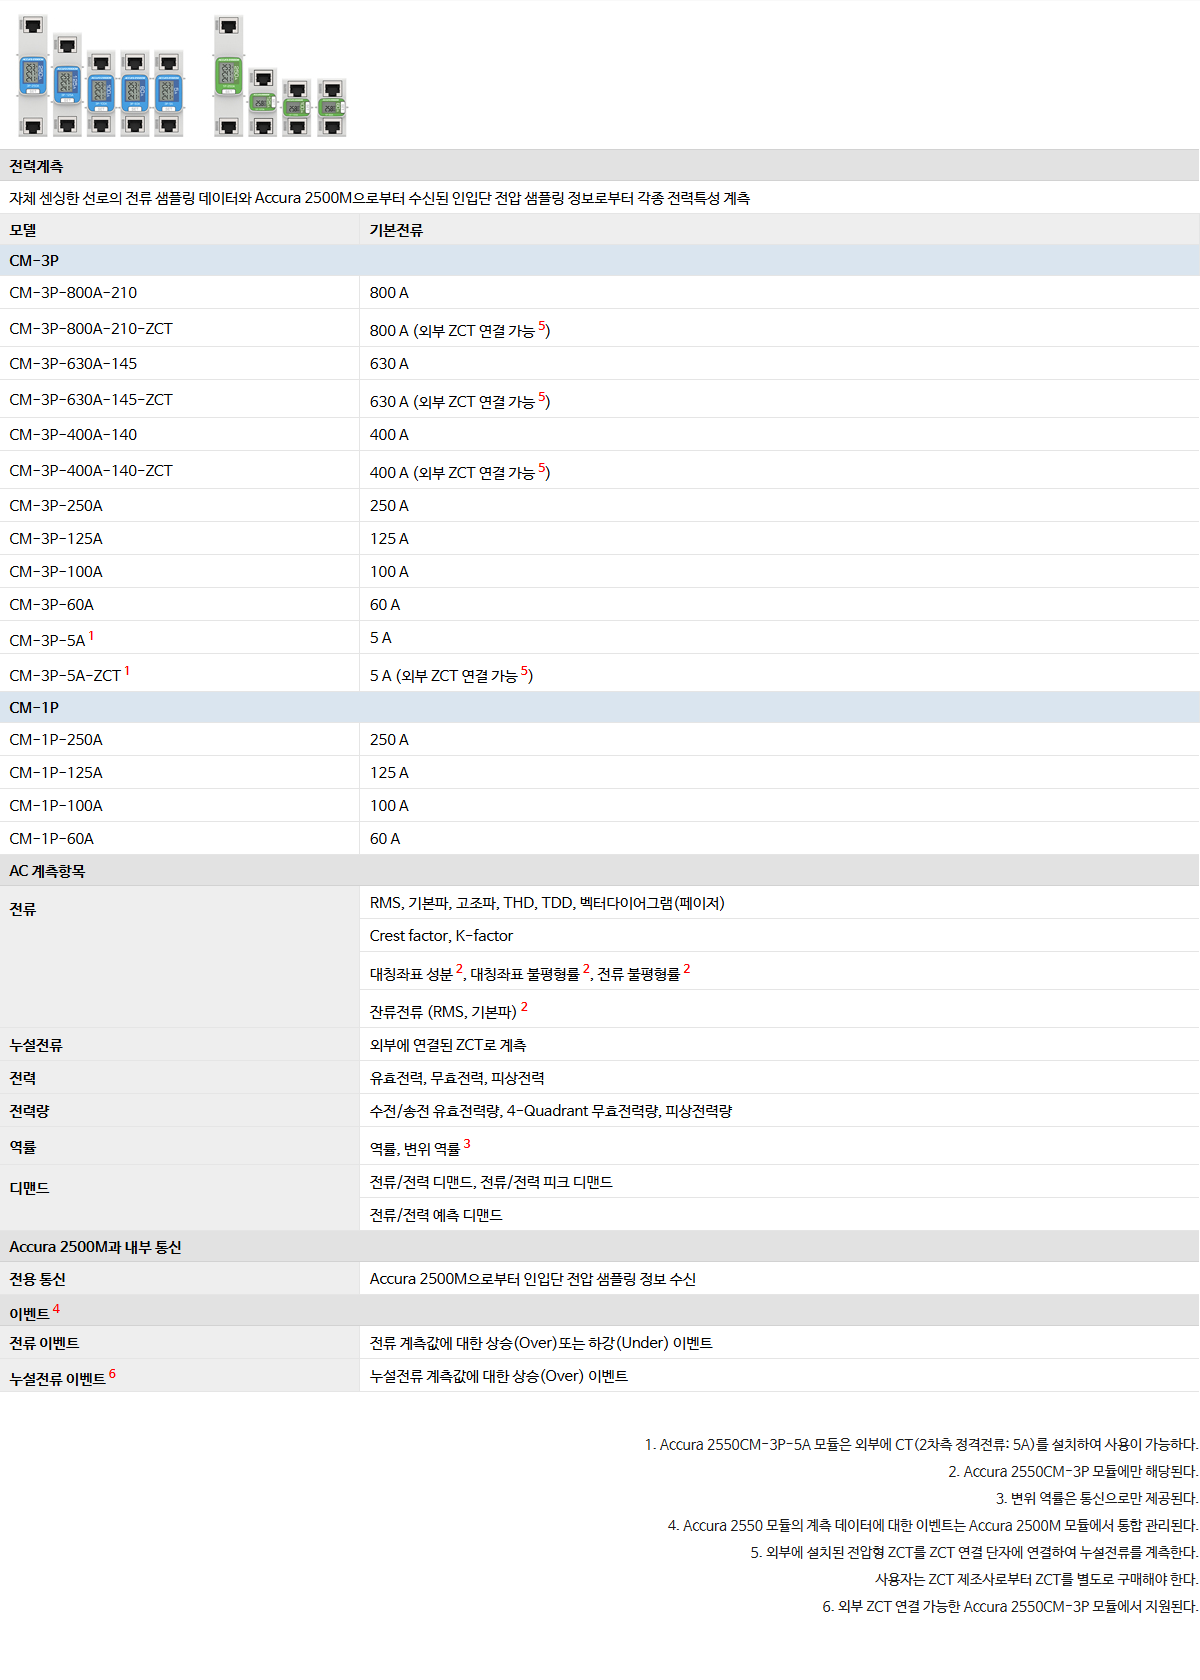
Task: Click footnote marker 1 beside CM-3P-5A
Action: click(x=91, y=636)
